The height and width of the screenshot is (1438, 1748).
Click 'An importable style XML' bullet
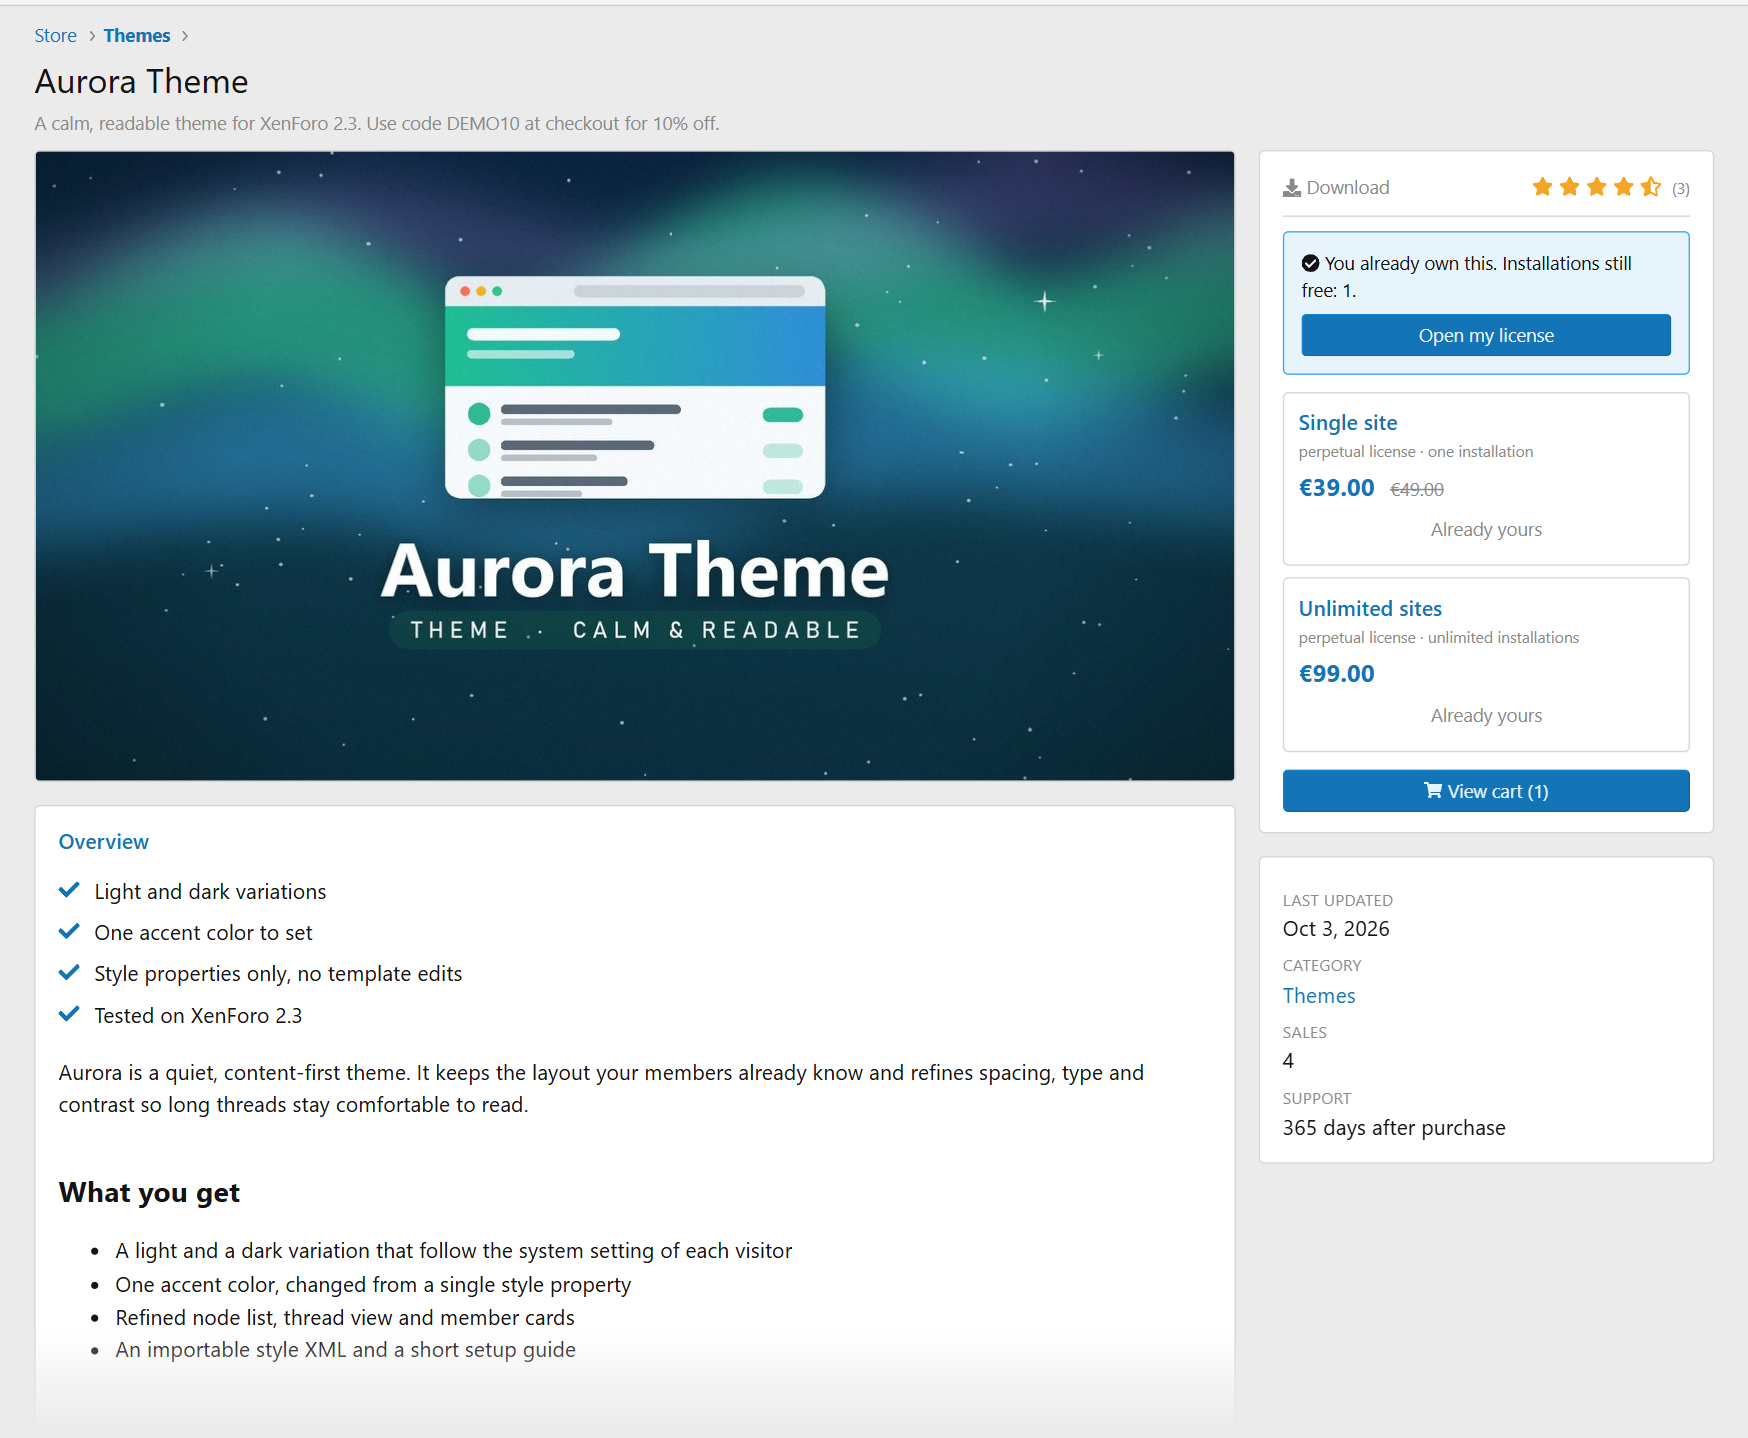click(x=345, y=1350)
